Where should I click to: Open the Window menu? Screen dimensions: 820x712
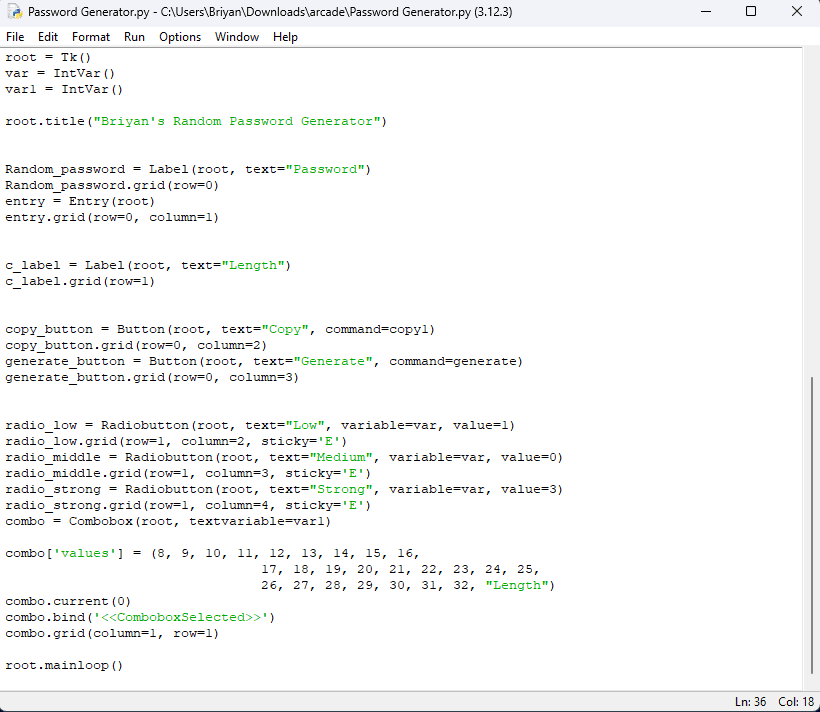[x=237, y=37]
